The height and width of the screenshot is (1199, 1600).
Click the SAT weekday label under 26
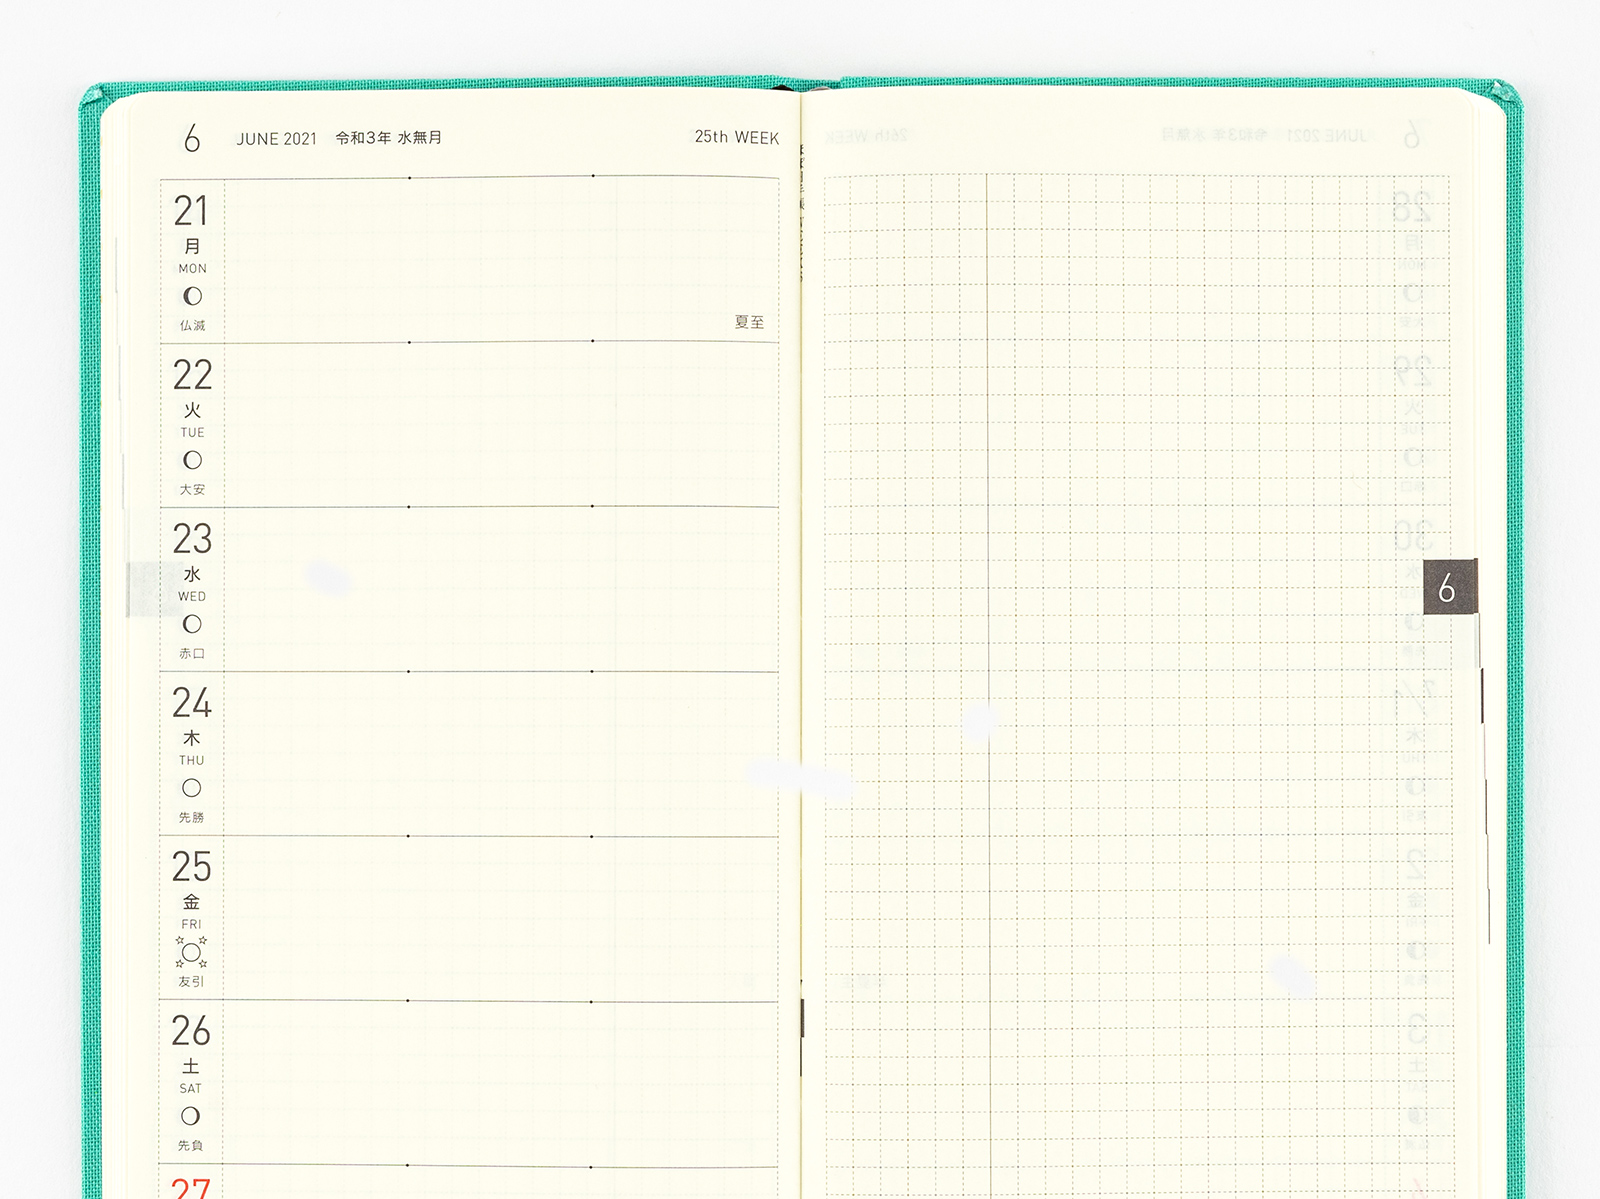click(x=191, y=1088)
